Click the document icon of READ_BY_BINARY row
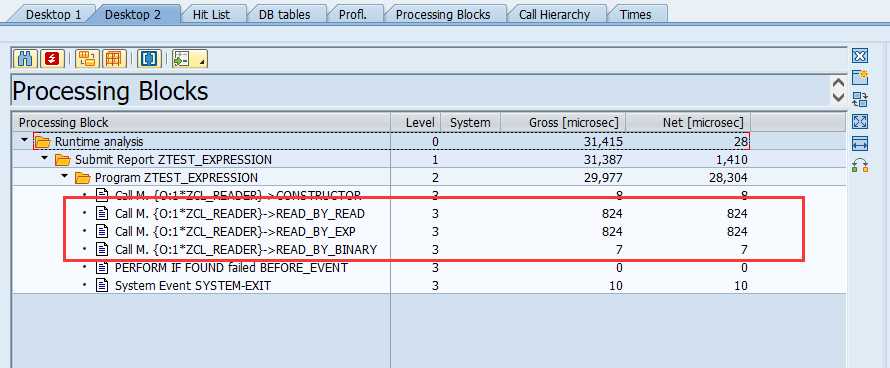Image resolution: width=890 pixels, height=368 pixels. (102, 249)
